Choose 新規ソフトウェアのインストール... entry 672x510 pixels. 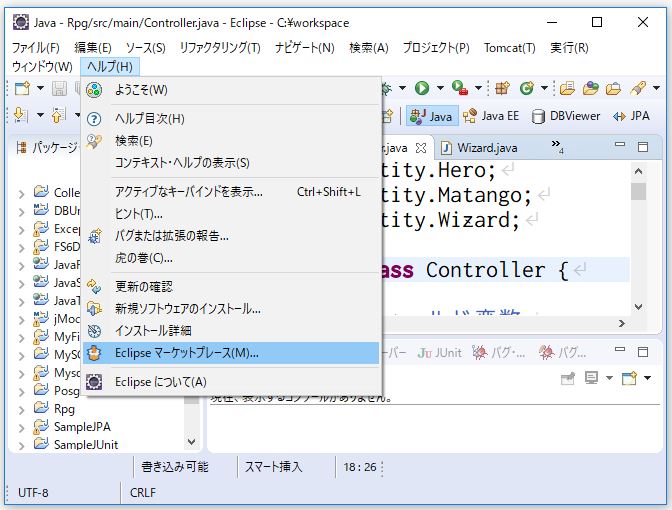231,309
